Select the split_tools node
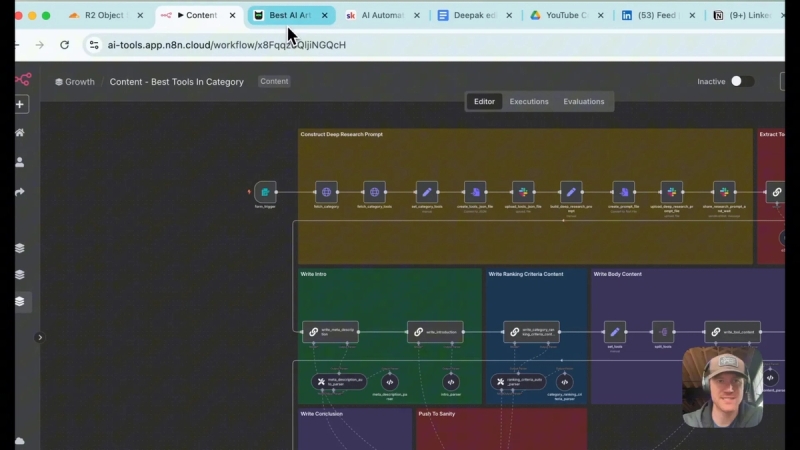Viewport: 800px width, 450px height. pos(663,332)
